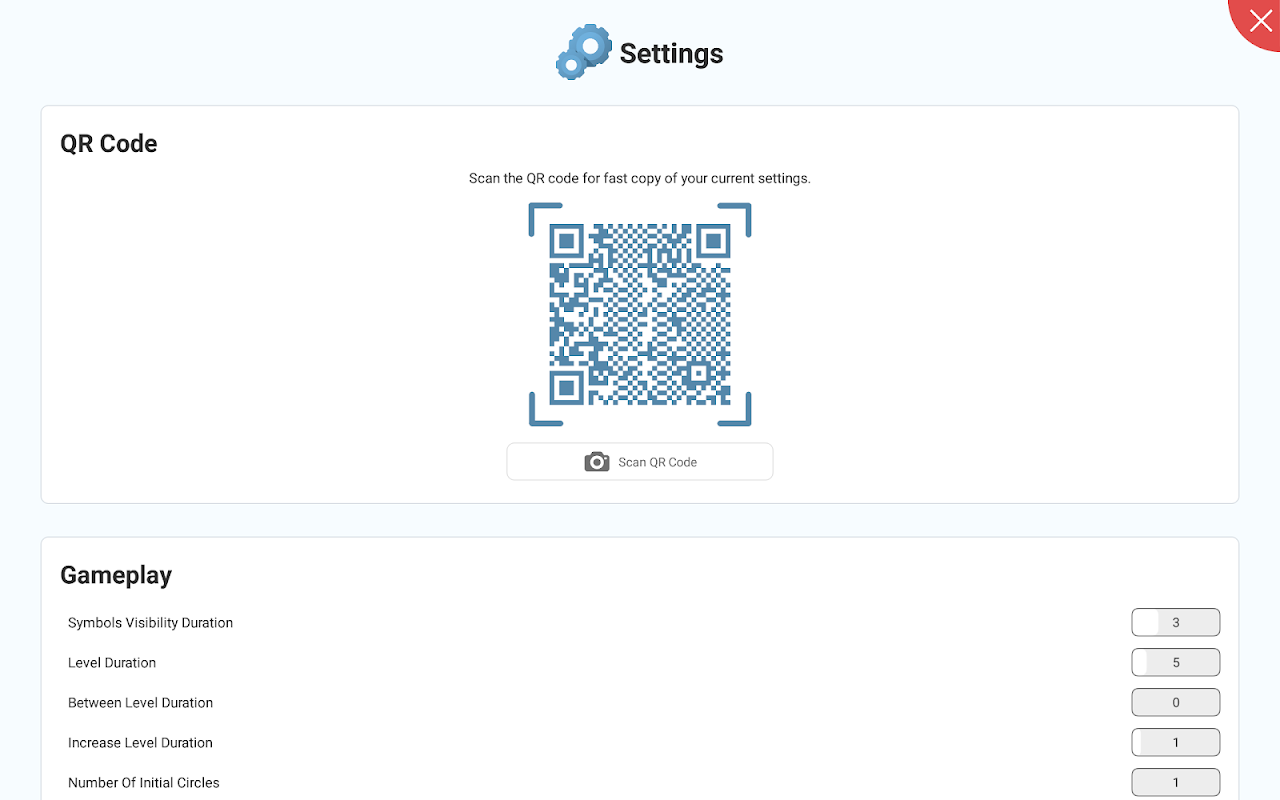
Task: Click the Scan QR Code button text
Action: 657,462
